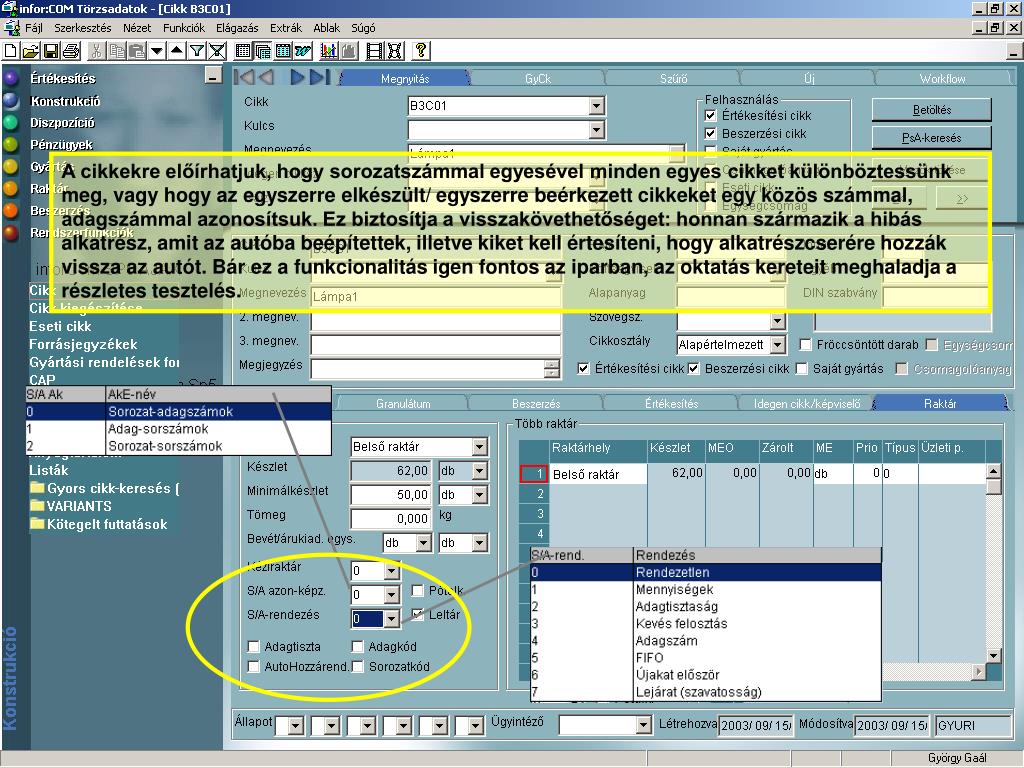This screenshot has height=768, width=1024.
Task: Click the expand arrows toolbar icon
Action: (x=395, y=50)
